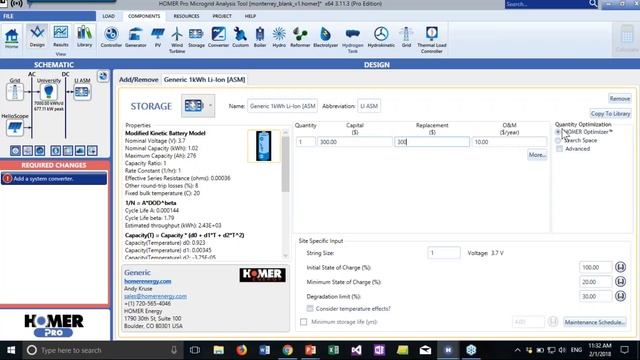Click the Remove button
The image size is (640, 360).
[620, 99]
